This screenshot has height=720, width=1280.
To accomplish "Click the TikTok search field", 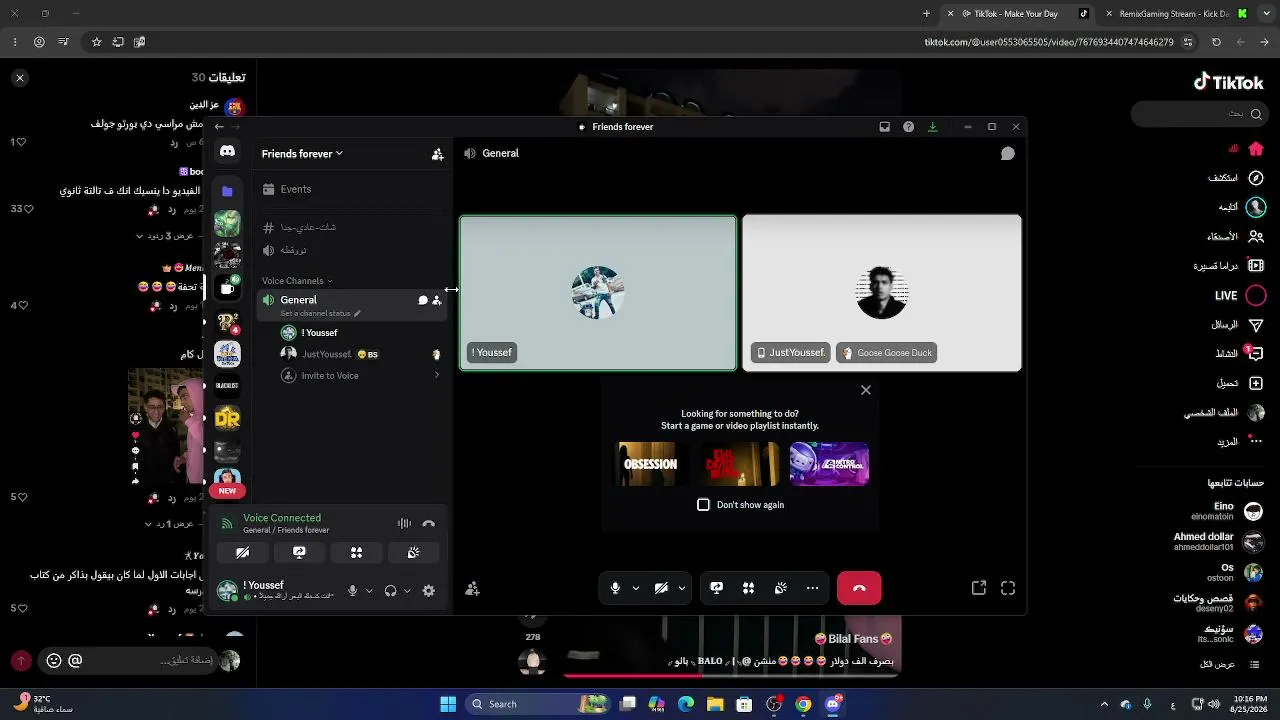I will (1201, 114).
